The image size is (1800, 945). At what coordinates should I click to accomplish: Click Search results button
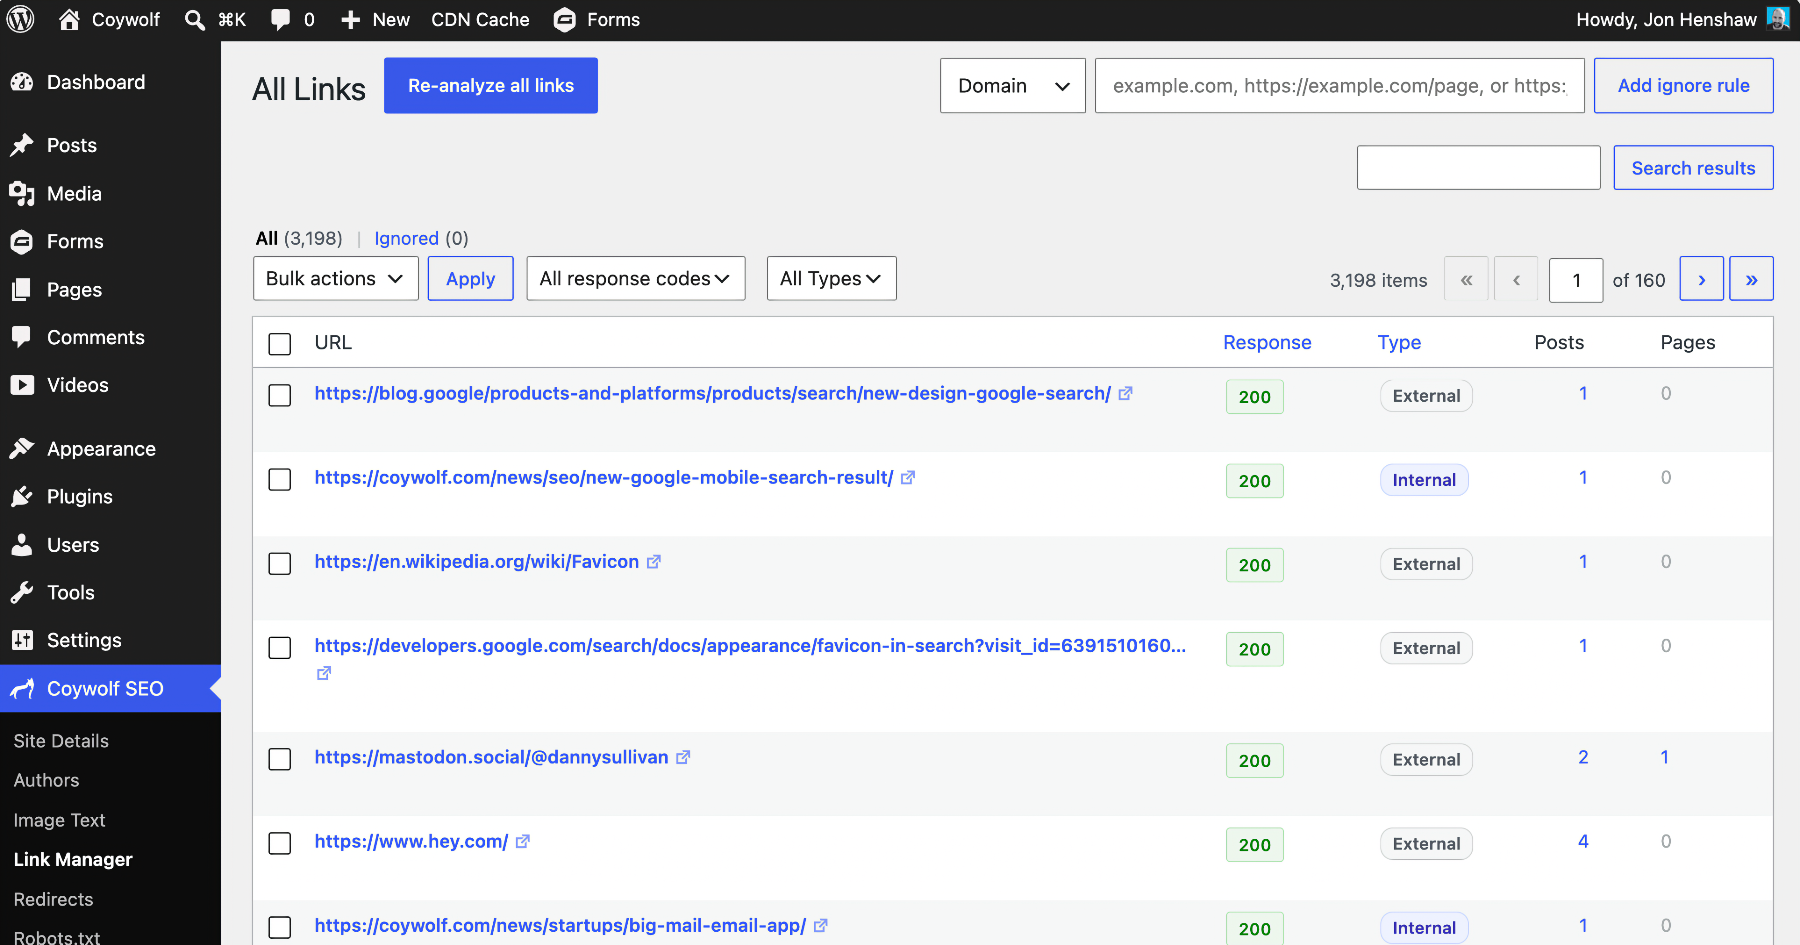tap(1694, 168)
